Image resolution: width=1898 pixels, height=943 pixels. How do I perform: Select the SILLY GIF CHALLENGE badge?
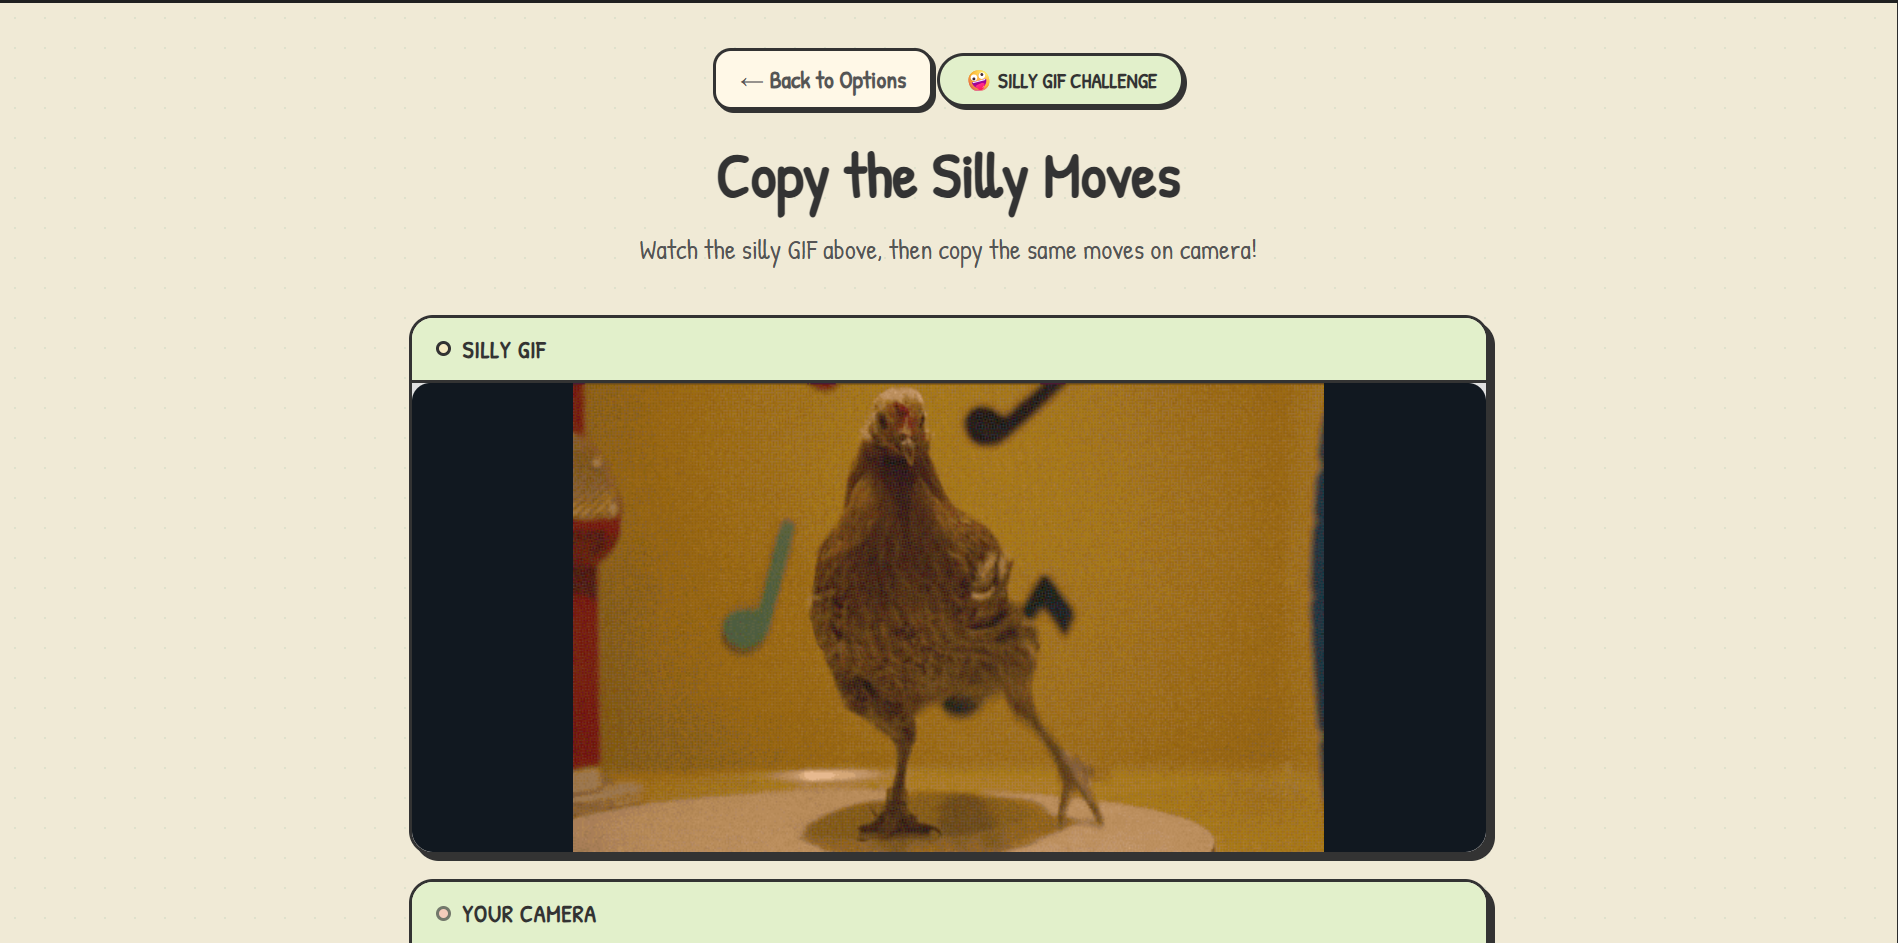[x=1061, y=81]
